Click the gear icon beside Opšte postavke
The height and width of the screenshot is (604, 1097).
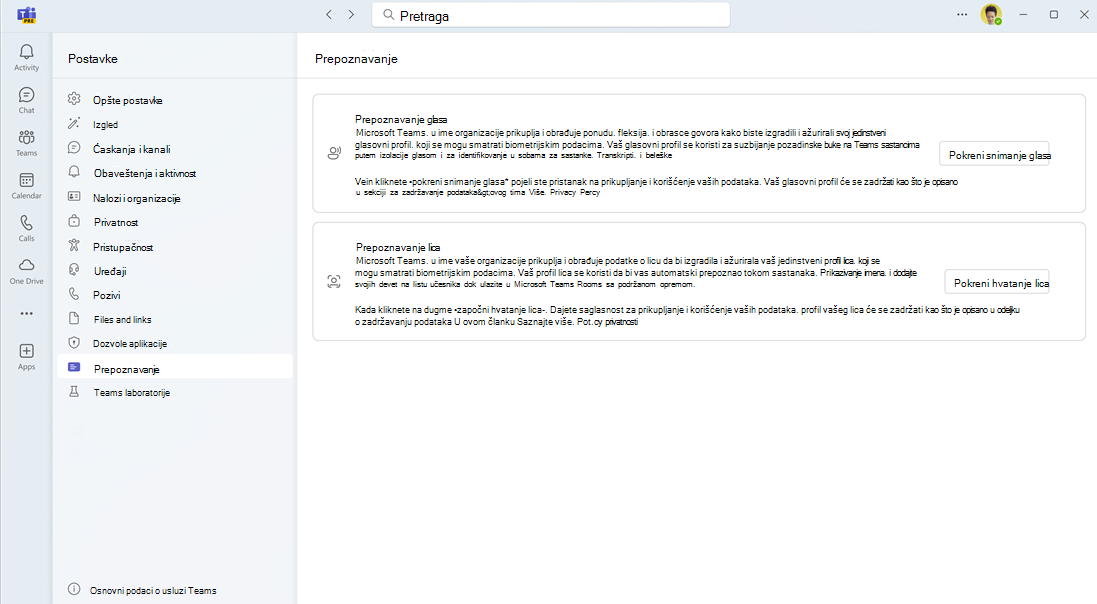coord(74,99)
